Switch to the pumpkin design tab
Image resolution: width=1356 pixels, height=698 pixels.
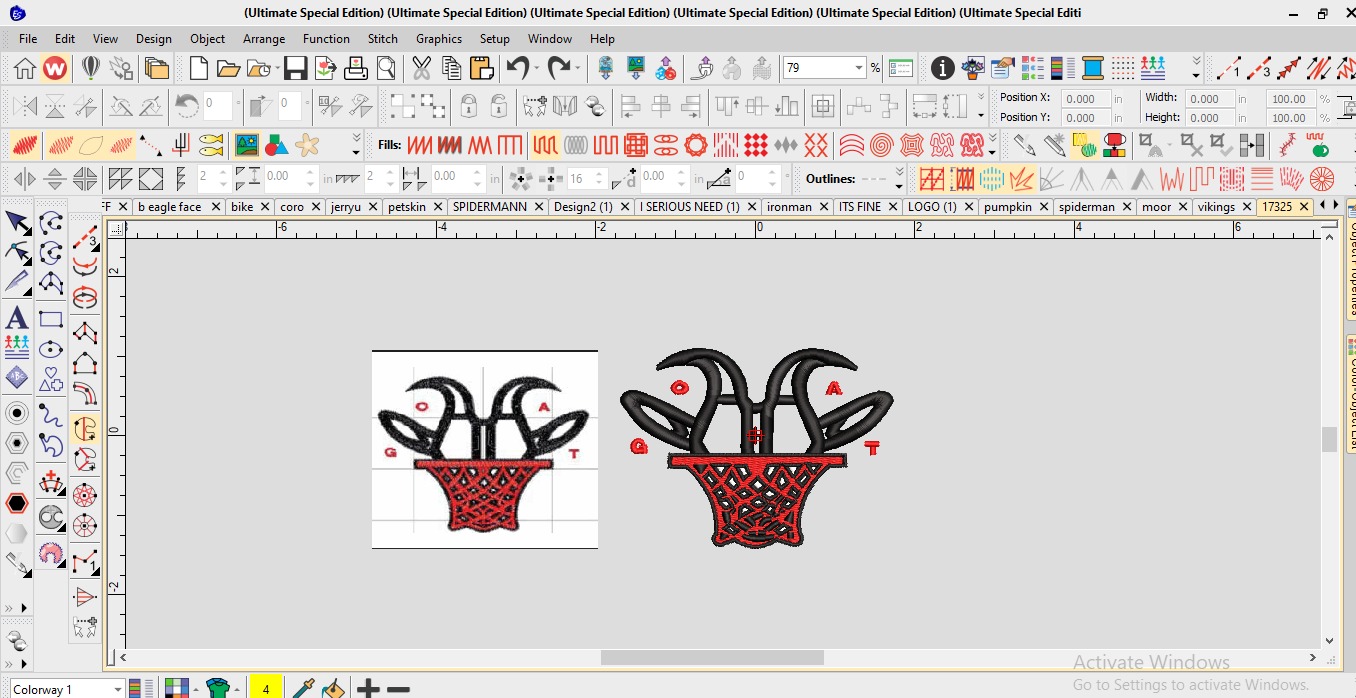1008,207
